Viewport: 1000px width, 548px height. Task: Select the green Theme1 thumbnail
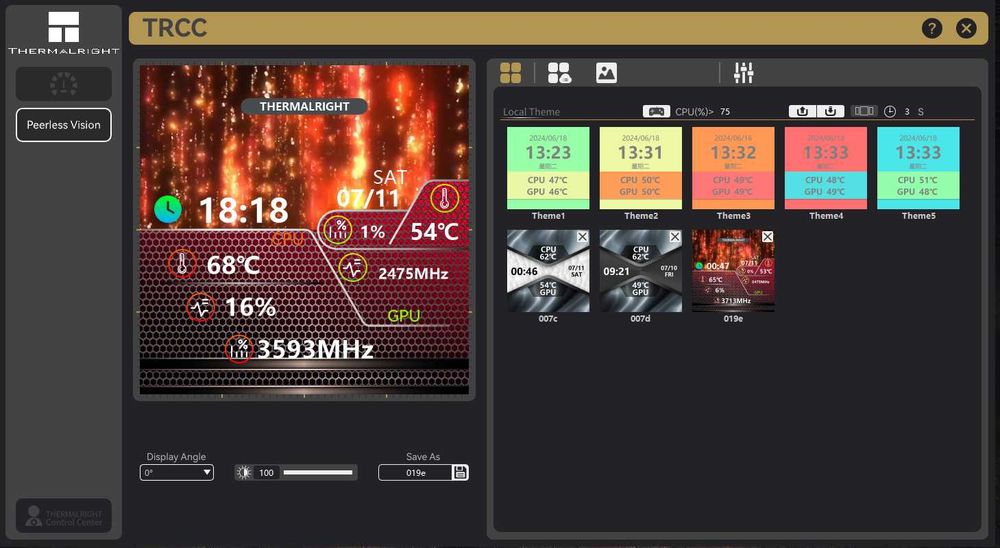point(548,168)
